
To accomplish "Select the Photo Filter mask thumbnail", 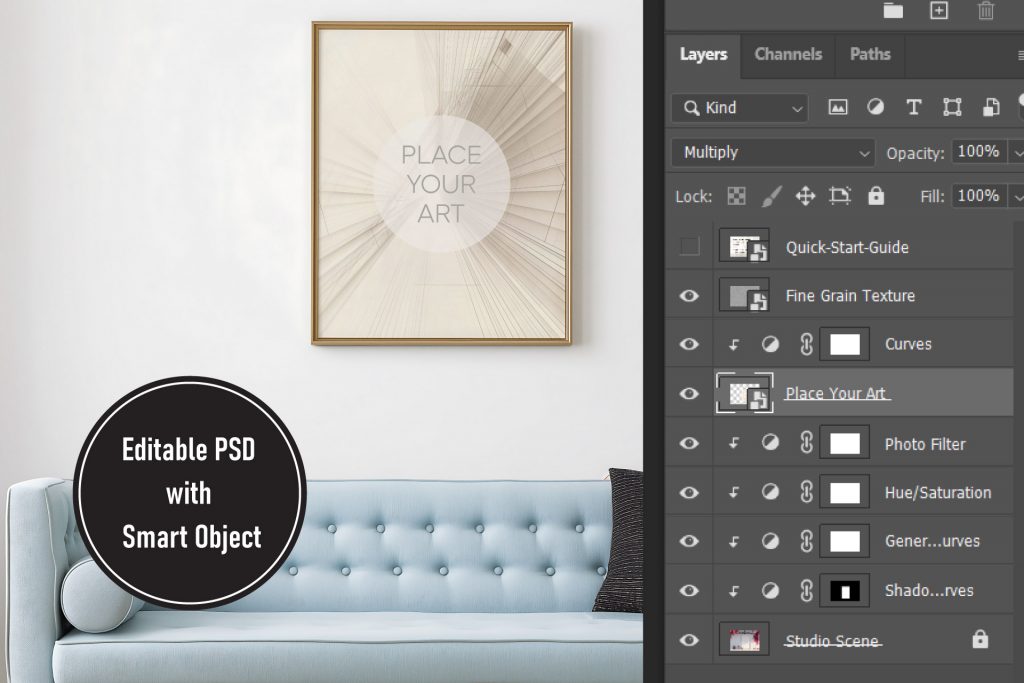I will [844, 443].
